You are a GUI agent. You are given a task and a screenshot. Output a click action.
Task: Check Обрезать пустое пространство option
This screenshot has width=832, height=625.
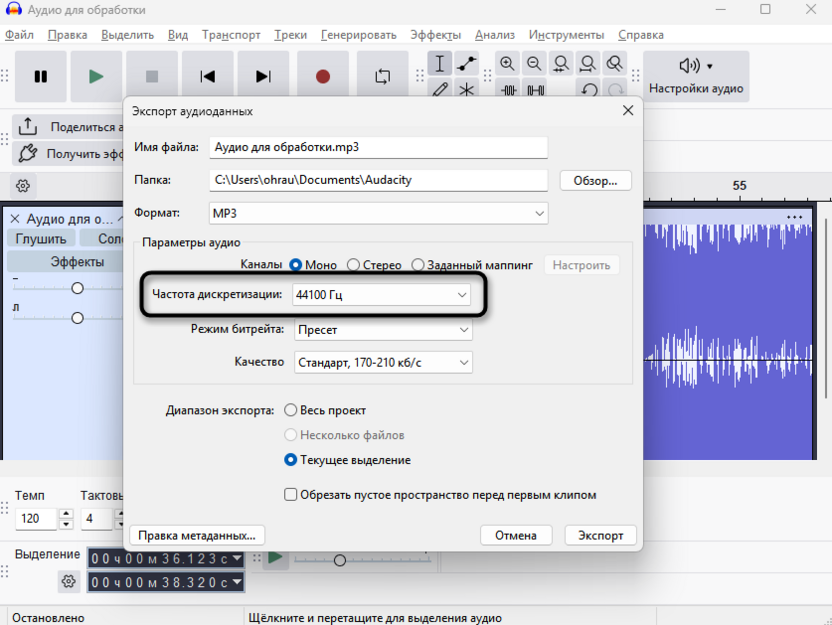(290, 494)
